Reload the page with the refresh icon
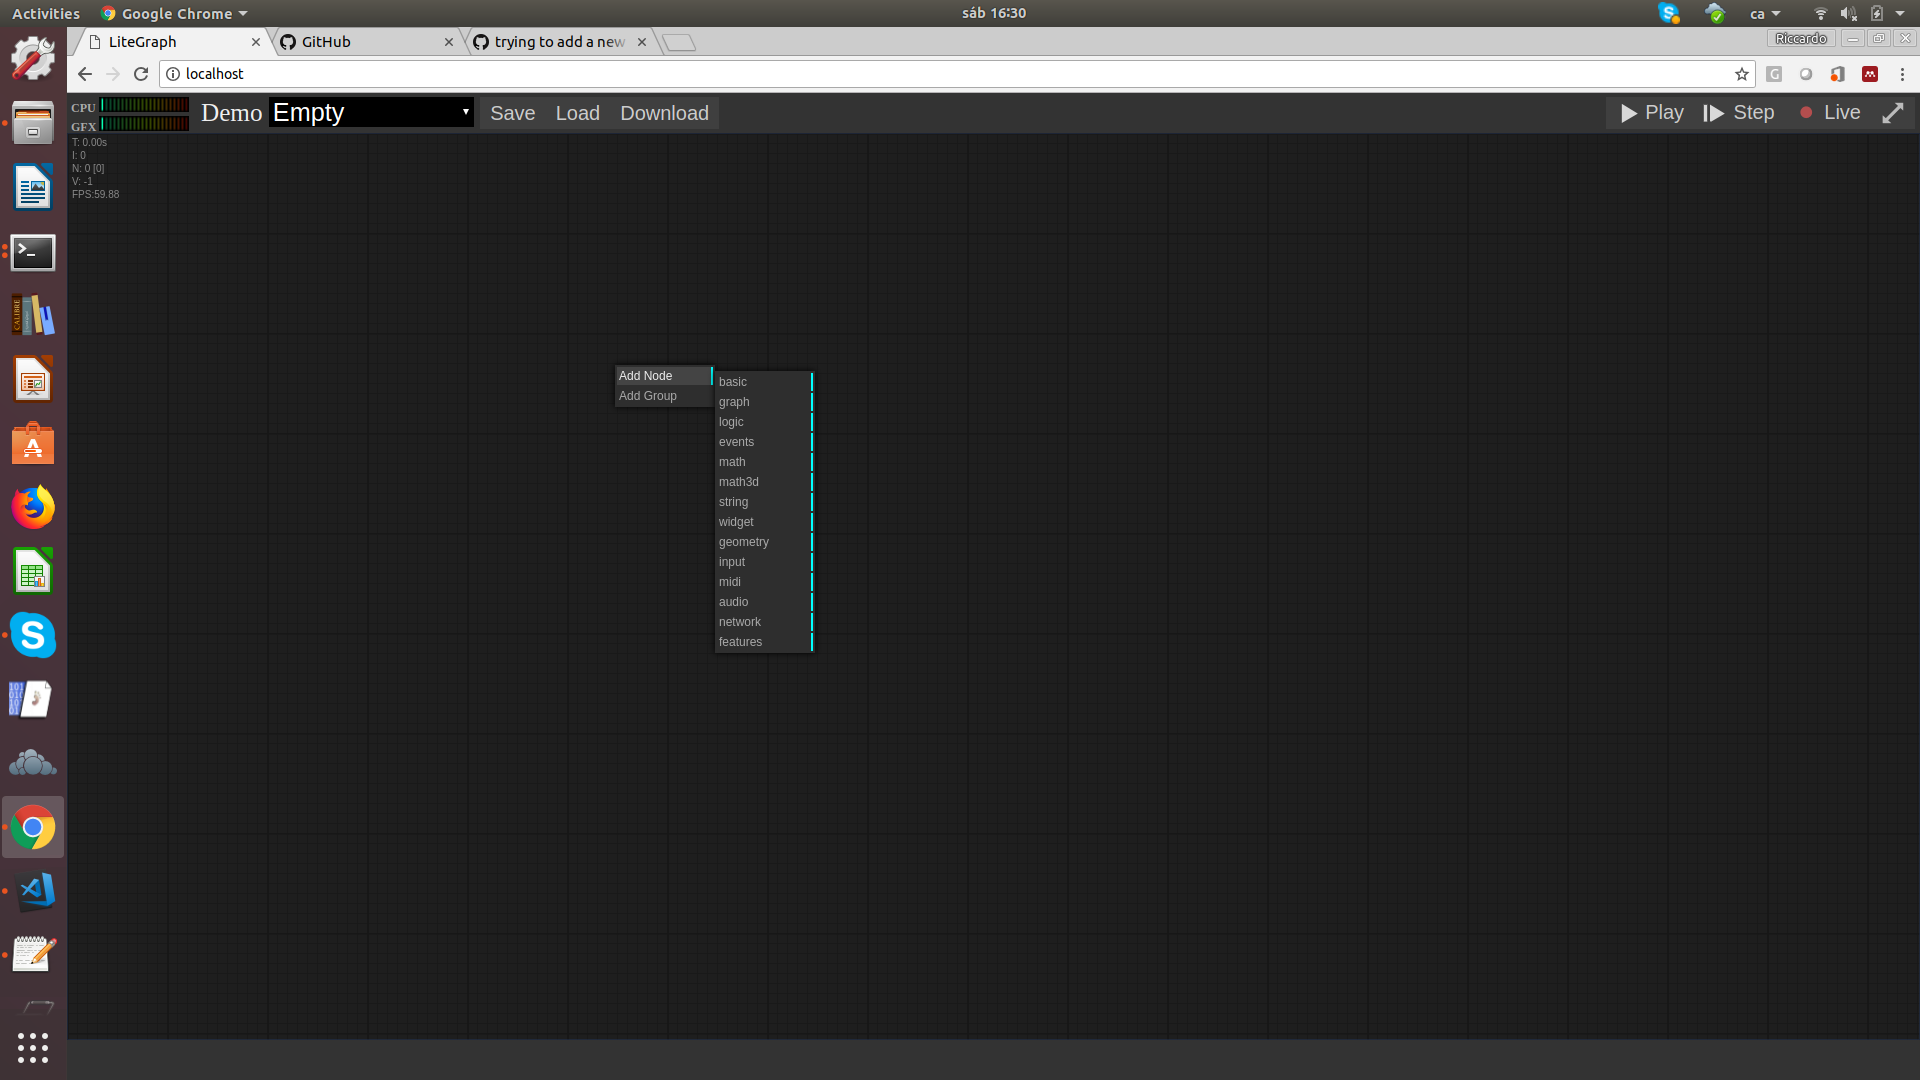 coord(140,73)
